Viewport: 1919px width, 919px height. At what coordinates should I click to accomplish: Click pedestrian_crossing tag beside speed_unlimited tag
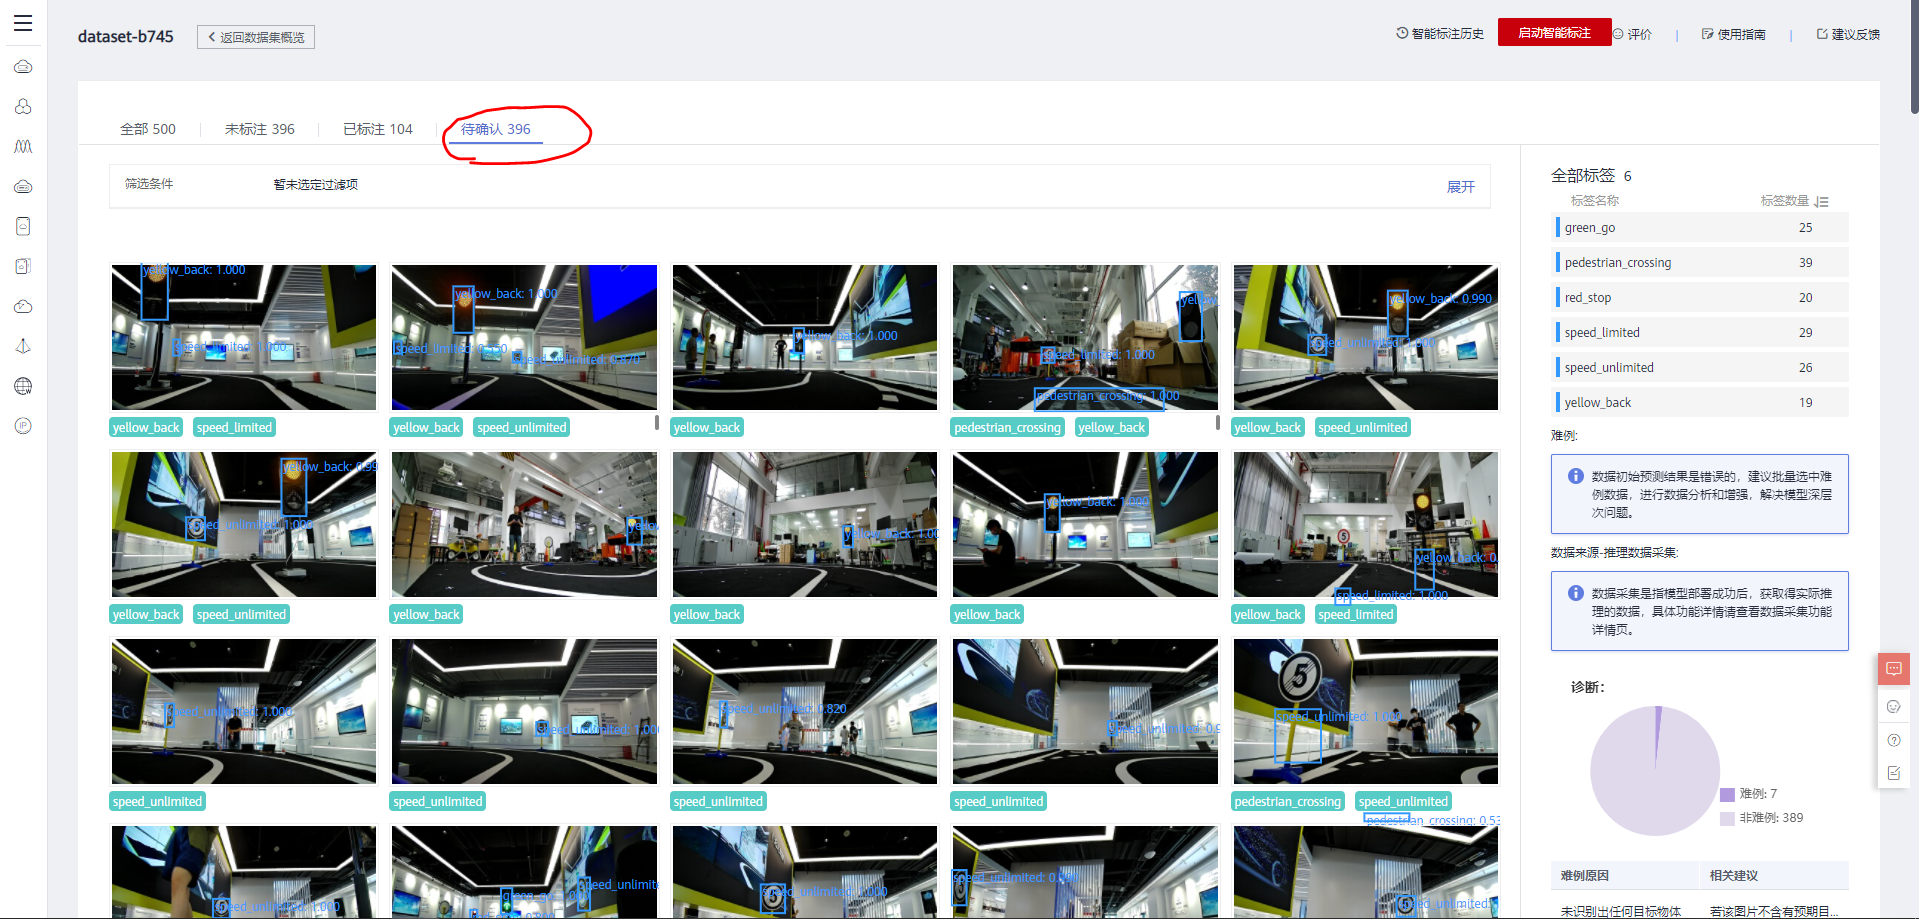click(1287, 801)
